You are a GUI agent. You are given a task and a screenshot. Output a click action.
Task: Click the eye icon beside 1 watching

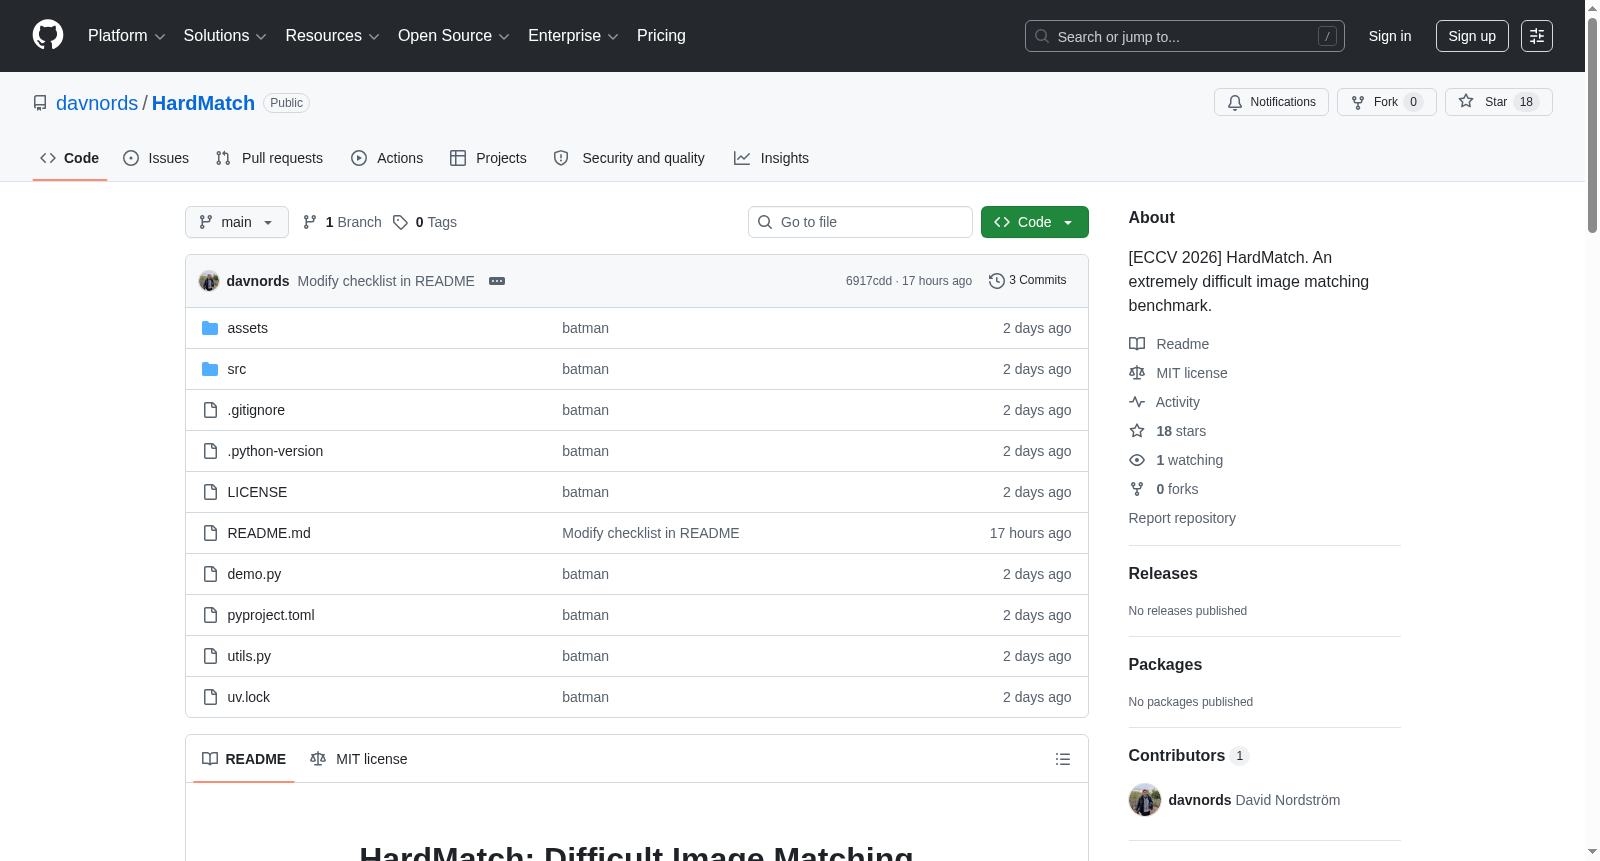(1137, 460)
